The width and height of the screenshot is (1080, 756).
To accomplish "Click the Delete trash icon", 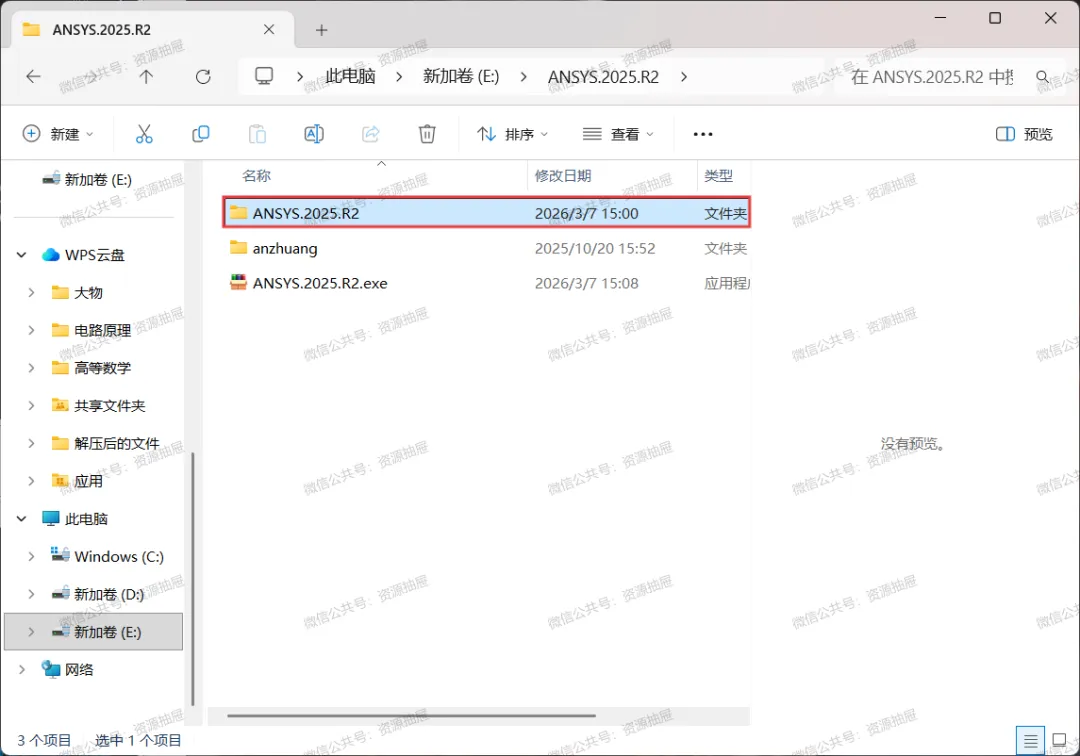I will pyautogui.click(x=427, y=134).
